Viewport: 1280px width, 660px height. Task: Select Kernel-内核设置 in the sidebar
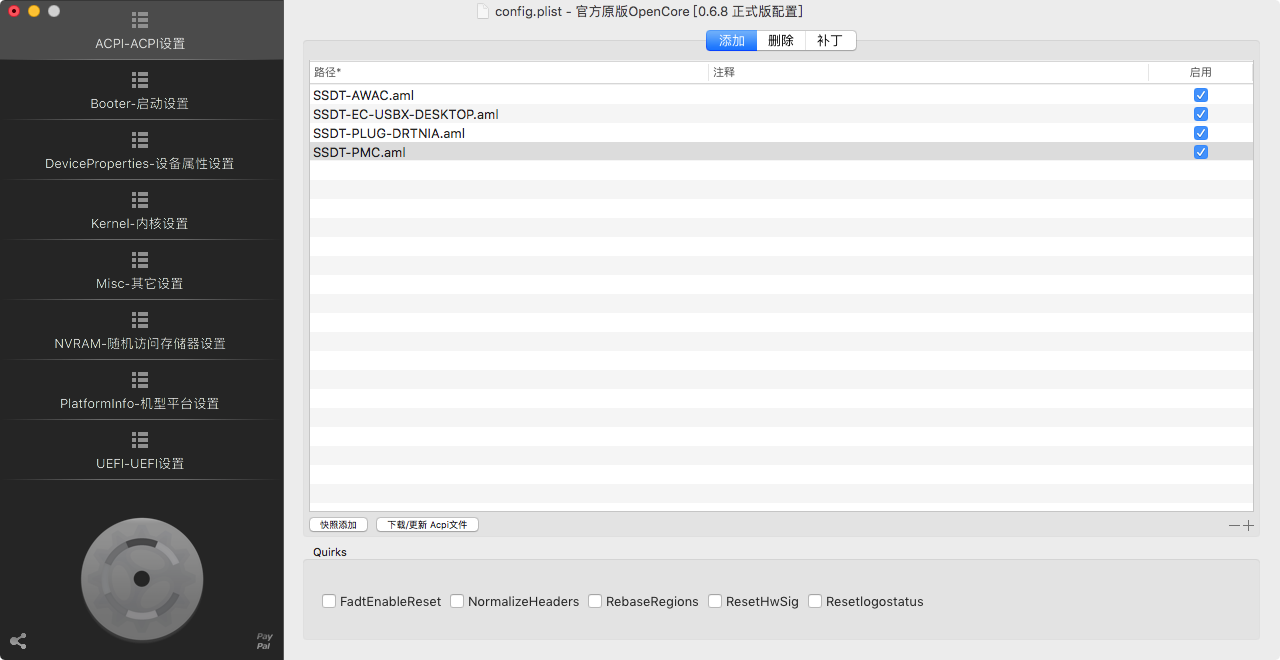tap(140, 224)
